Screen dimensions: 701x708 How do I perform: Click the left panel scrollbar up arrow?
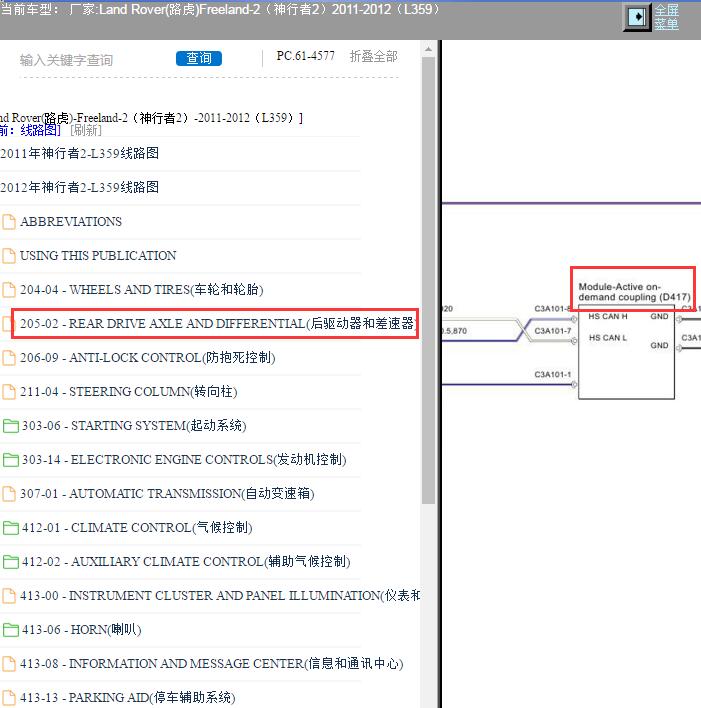click(428, 49)
